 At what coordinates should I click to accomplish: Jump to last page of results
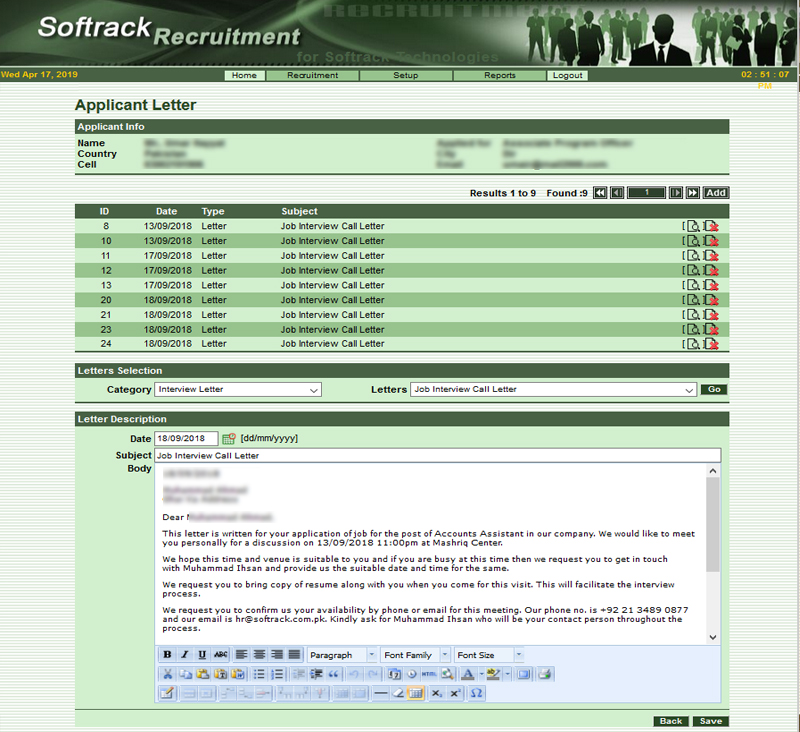692,192
